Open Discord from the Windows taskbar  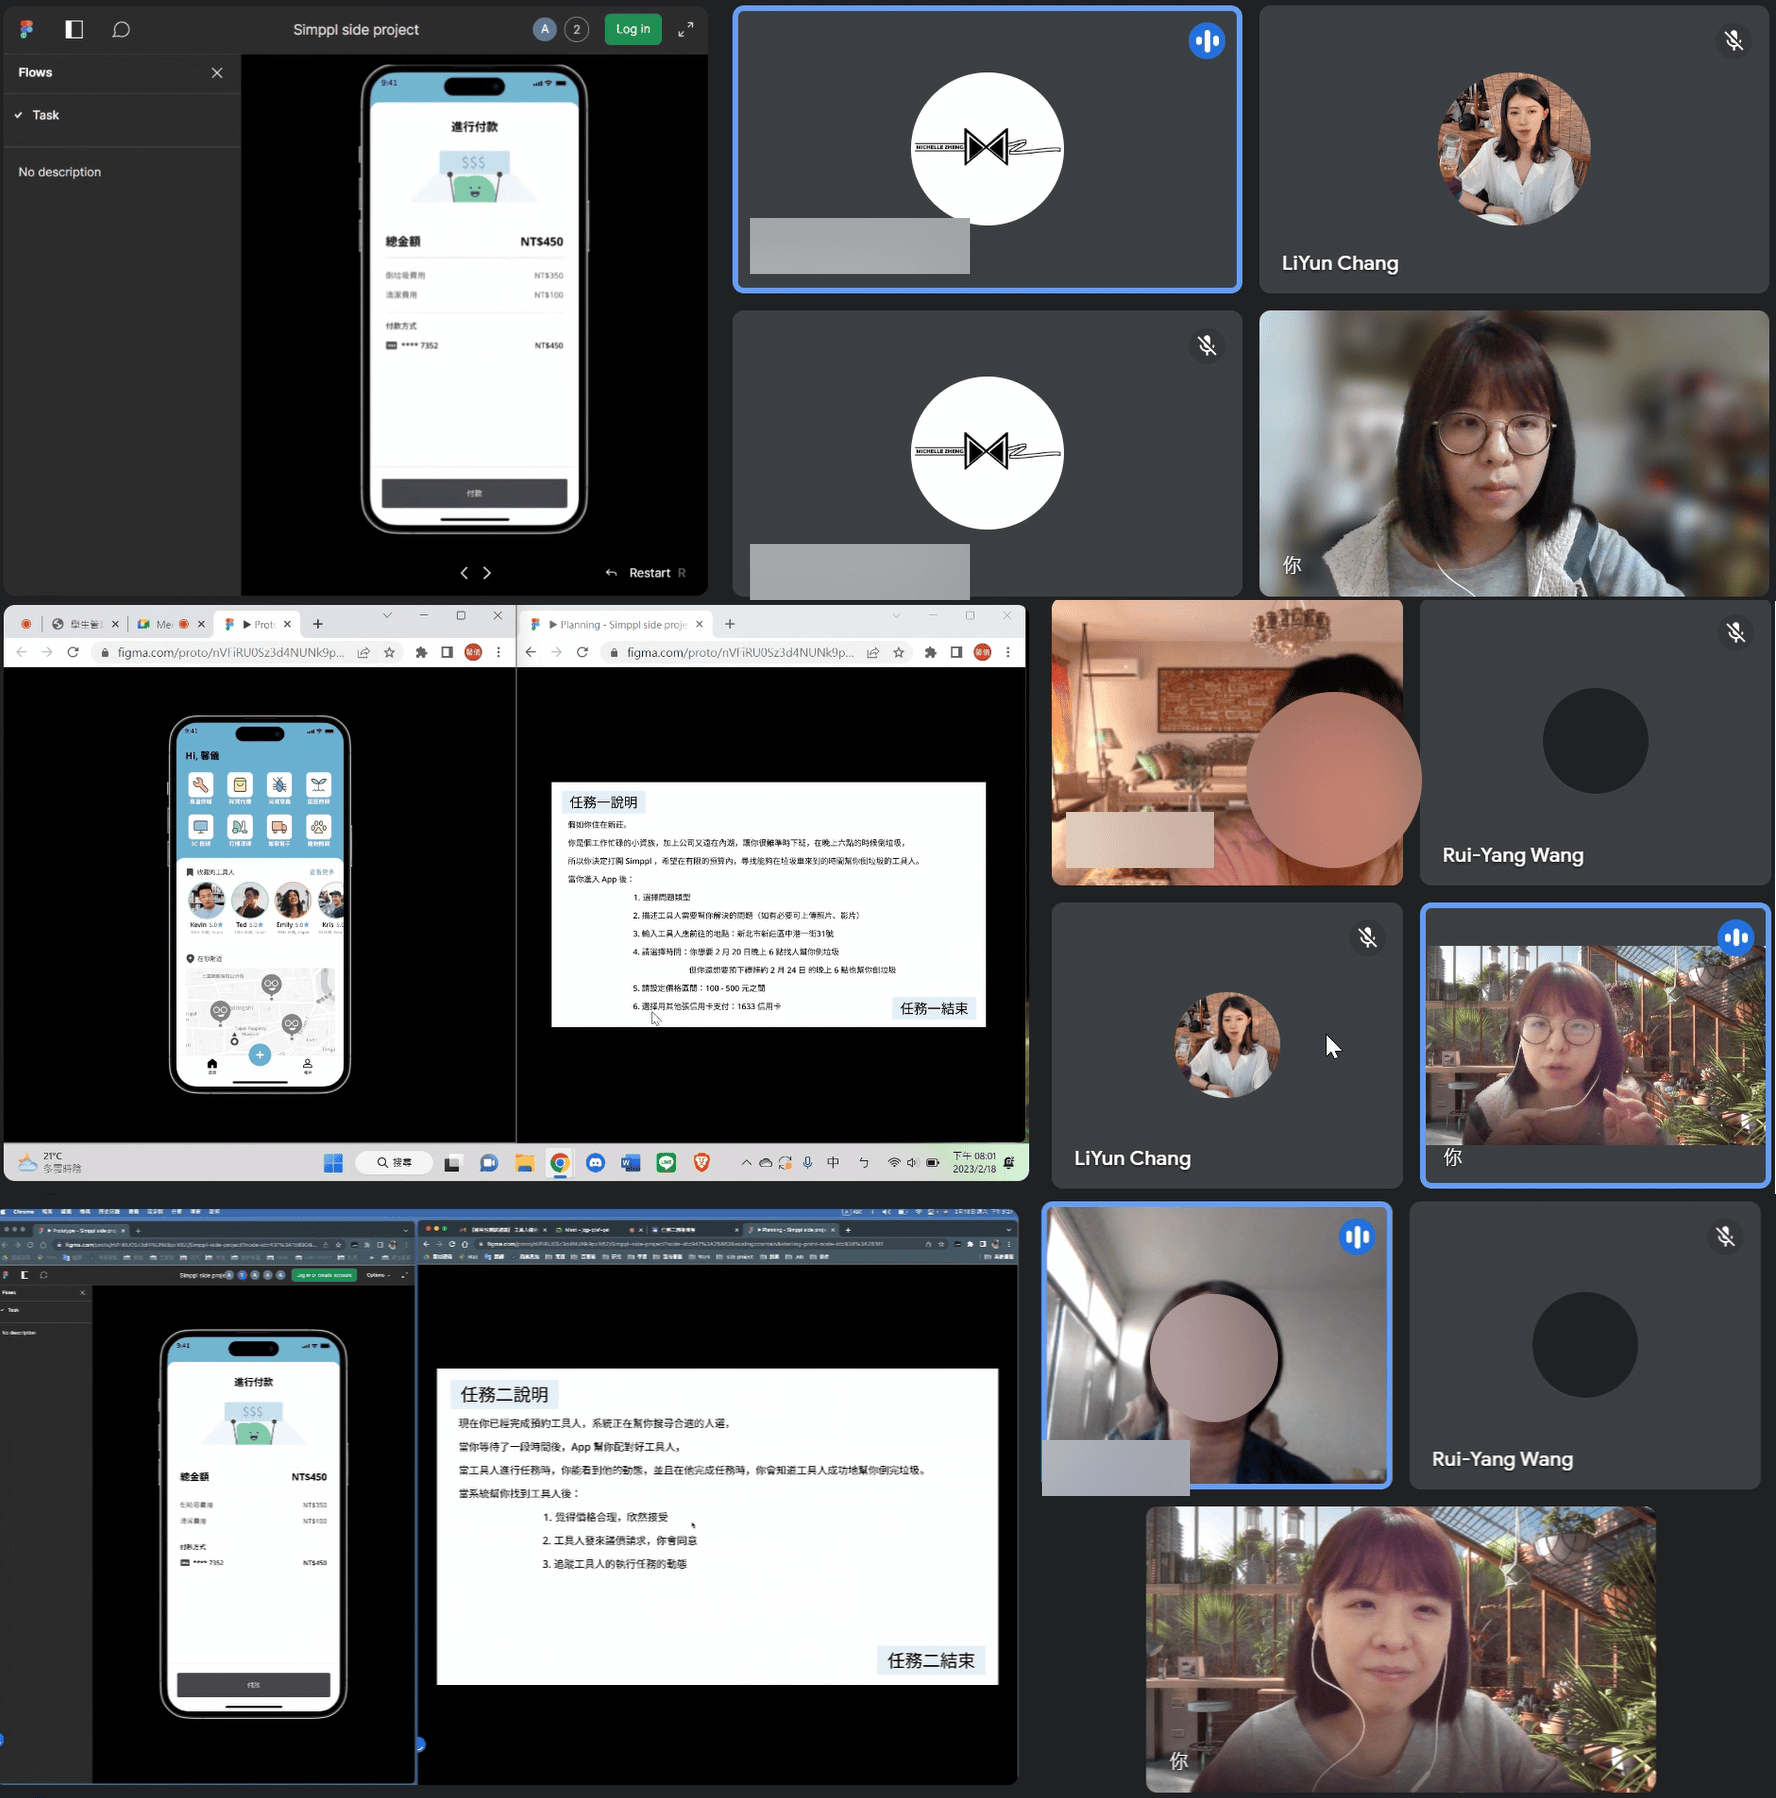tap(596, 1163)
